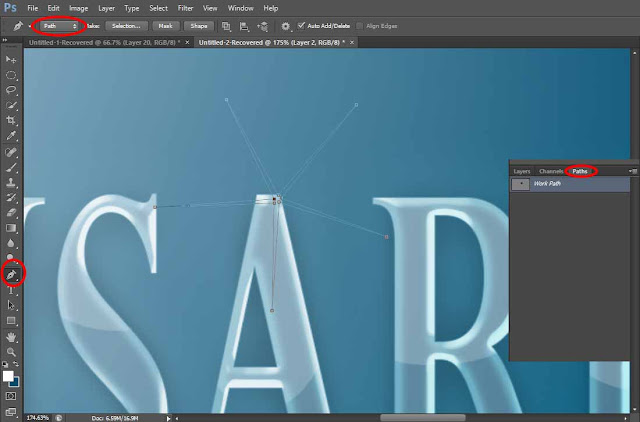Image resolution: width=640 pixels, height=422 pixels.
Task: Select the Brush tool
Action: point(11,167)
